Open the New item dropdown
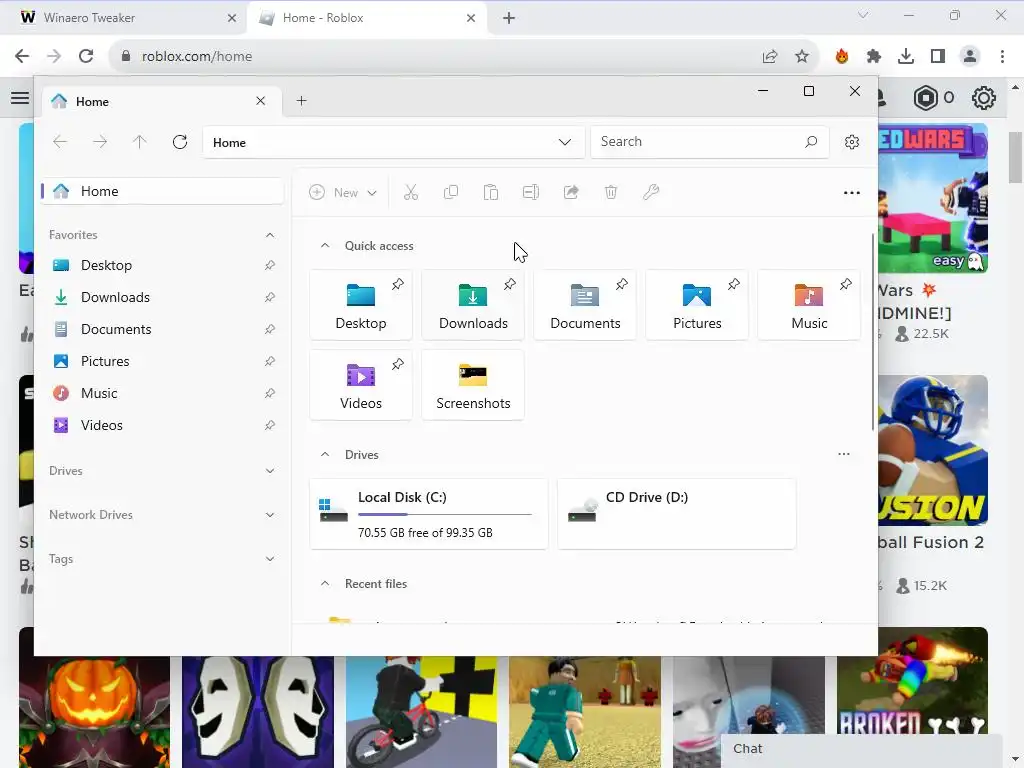 (x=344, y=192)
